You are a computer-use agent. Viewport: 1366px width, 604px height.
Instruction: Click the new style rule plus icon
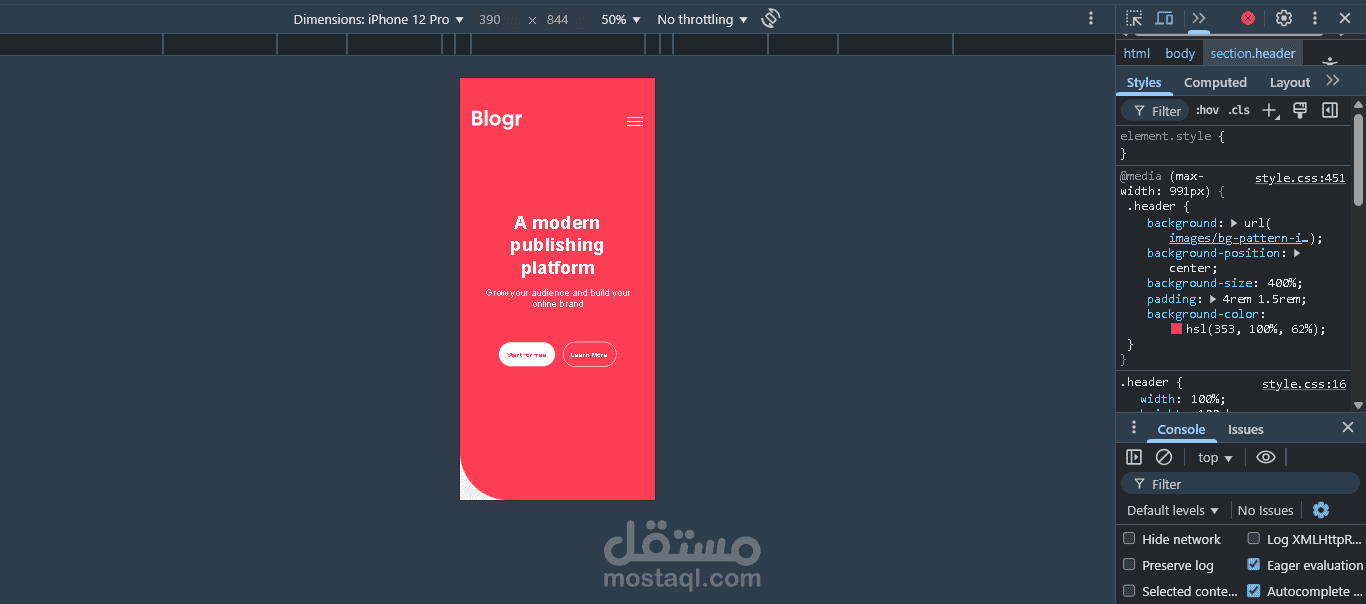click(1270, 111)
